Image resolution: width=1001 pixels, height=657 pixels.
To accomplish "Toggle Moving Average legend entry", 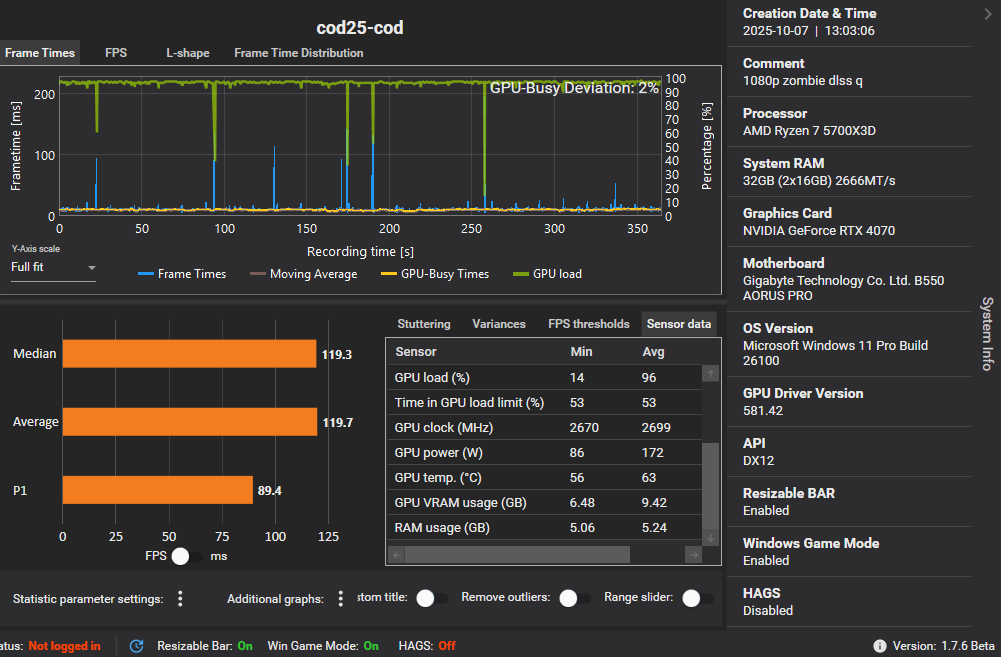I will 303,274.
